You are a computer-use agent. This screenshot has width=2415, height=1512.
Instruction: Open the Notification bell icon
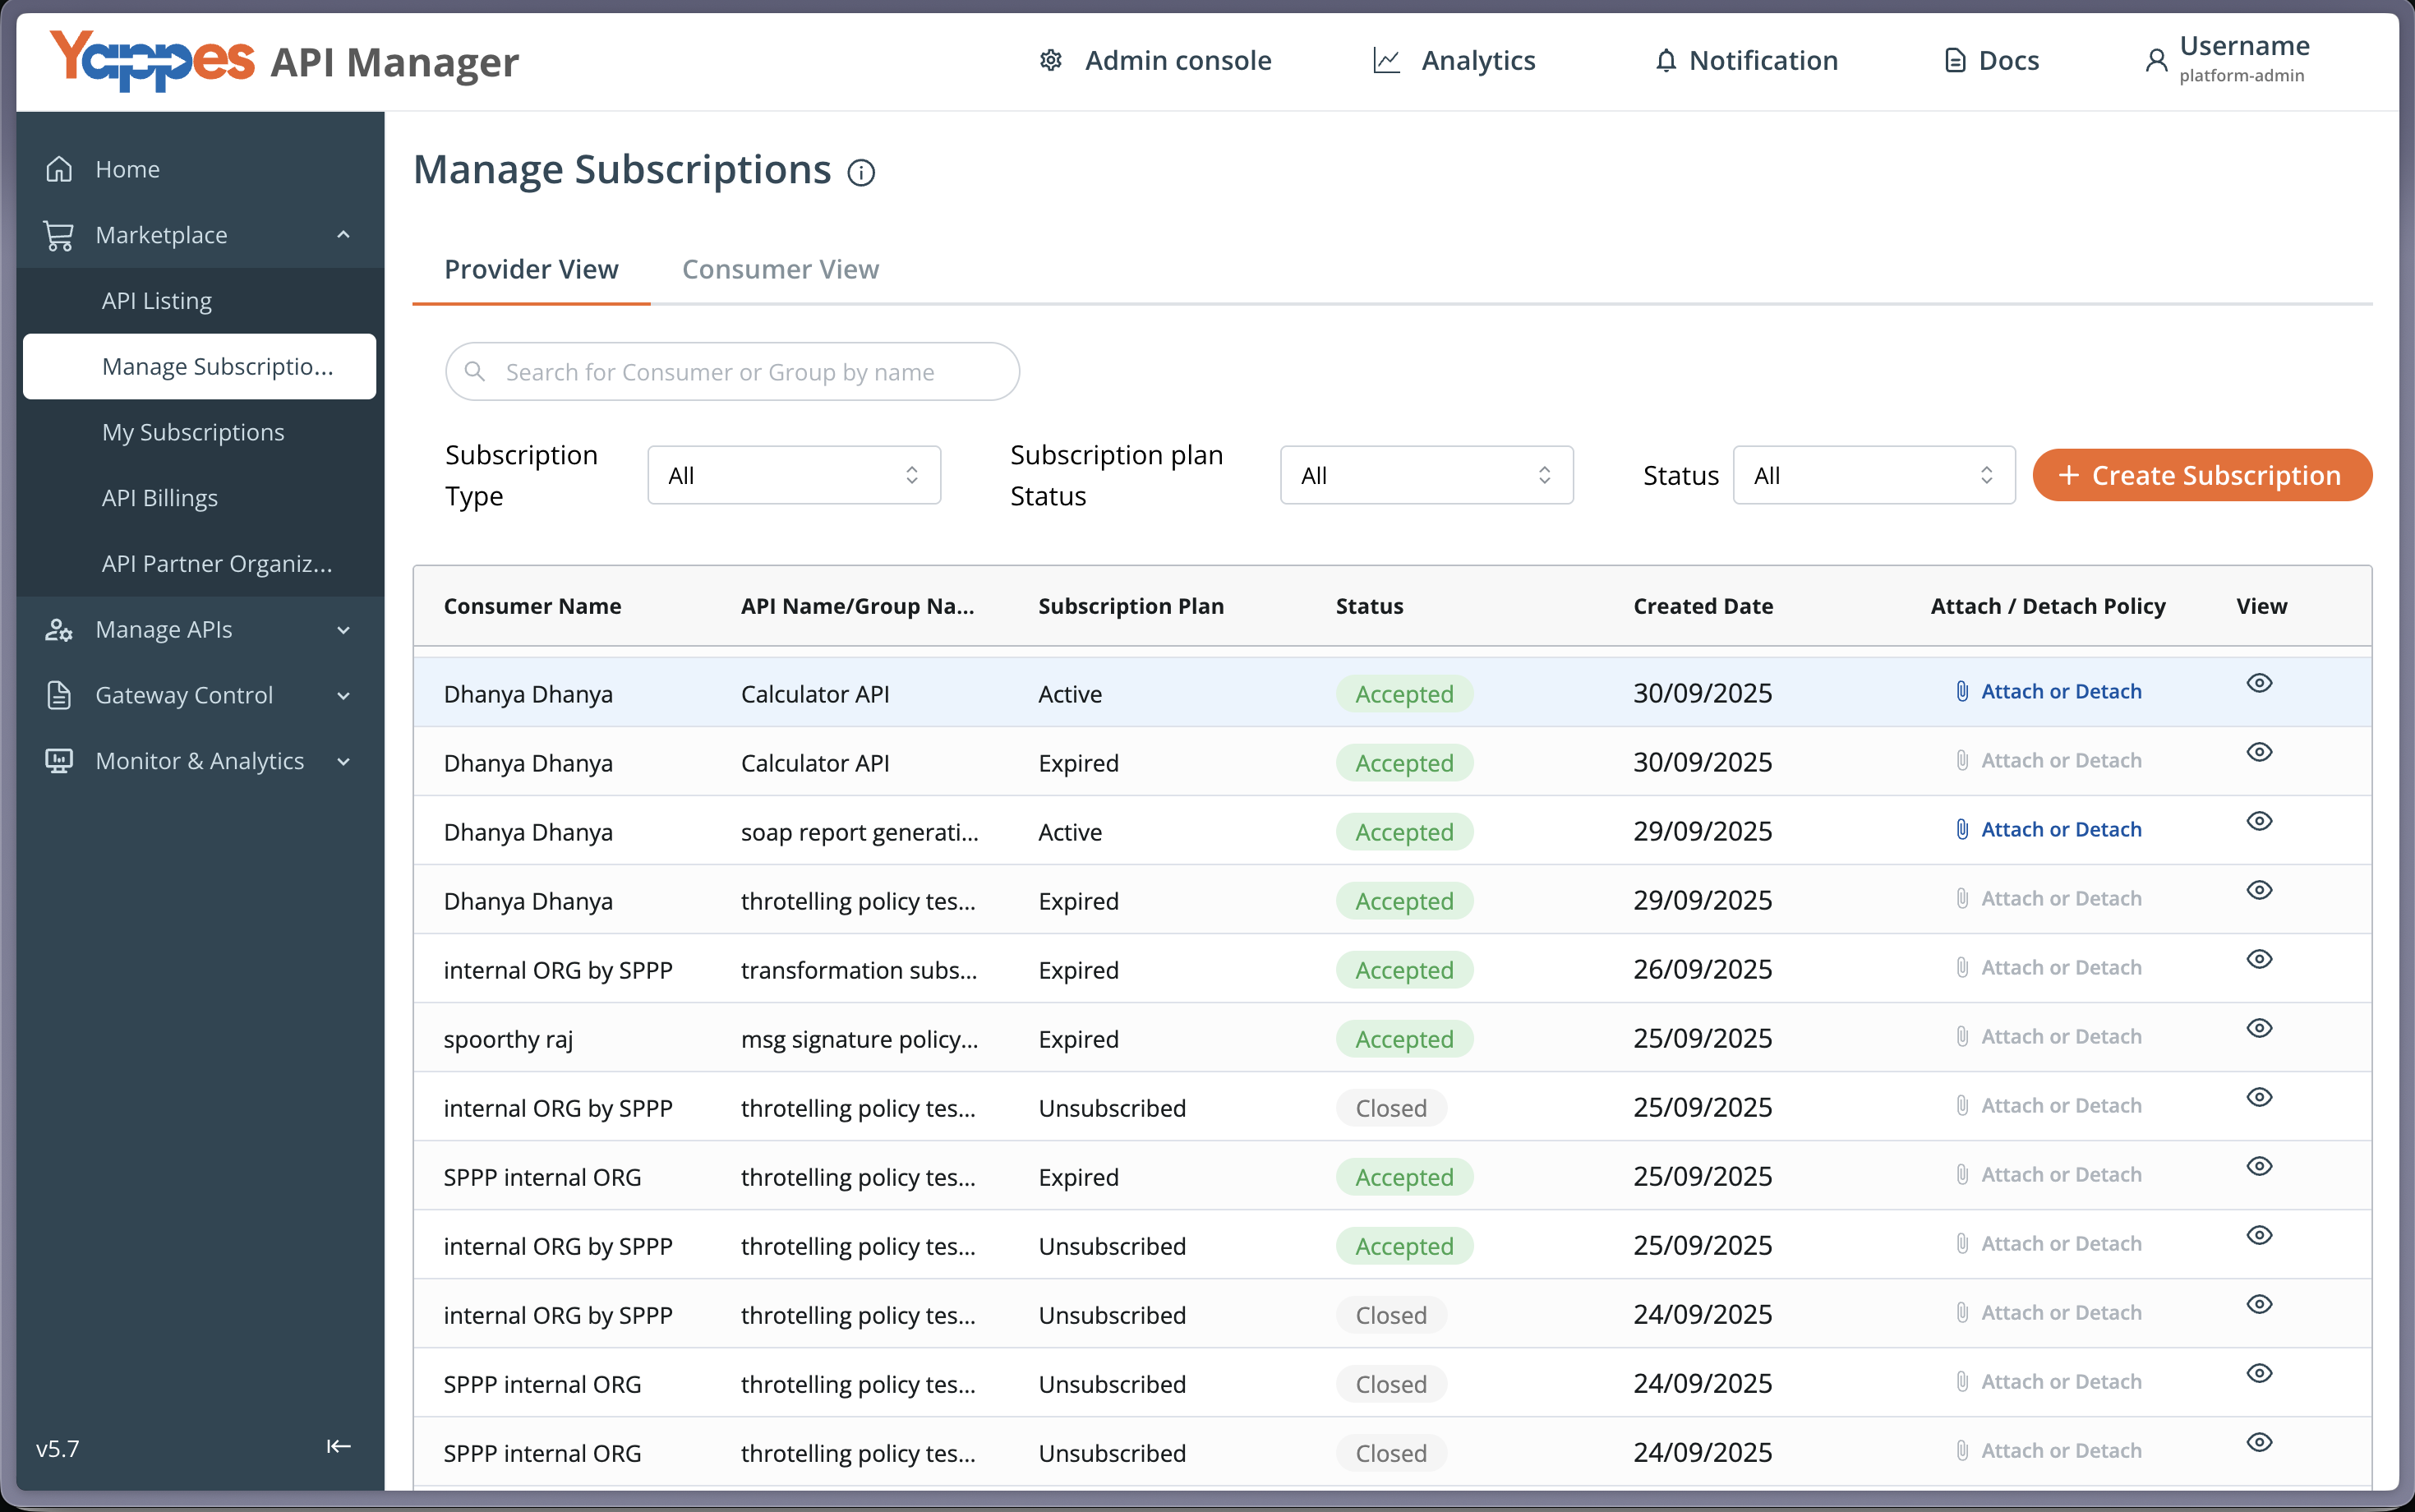pos(1664,60)
